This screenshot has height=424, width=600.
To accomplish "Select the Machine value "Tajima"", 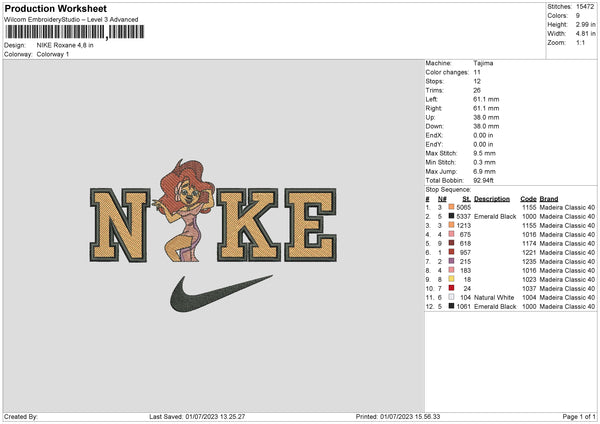I will pos(483,63).
